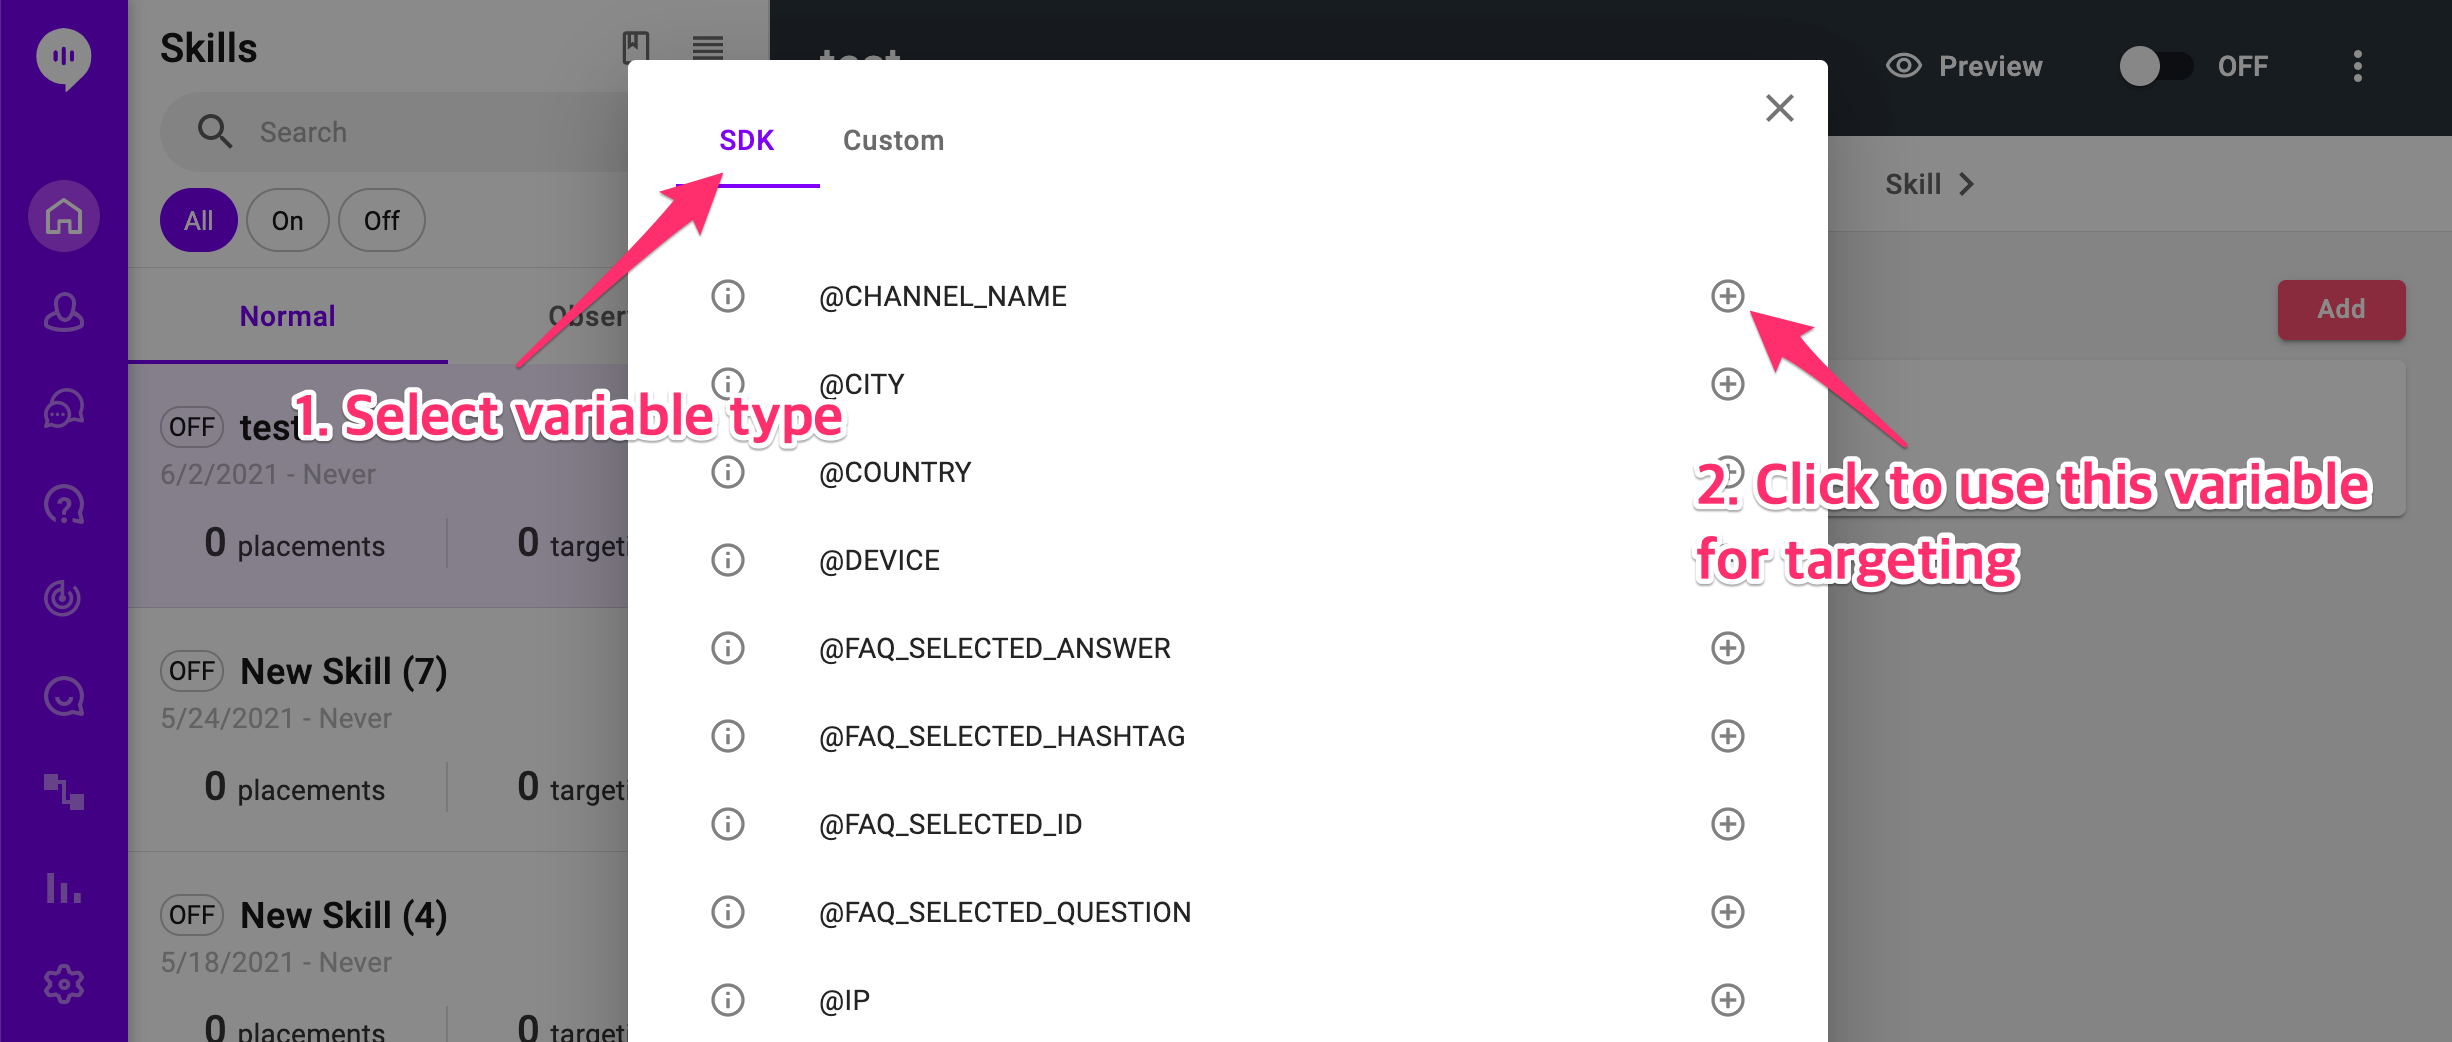Screen dimensions: 2452x1042
Task: Show info for the @IP variable
Action: [x=728, y=1000]
